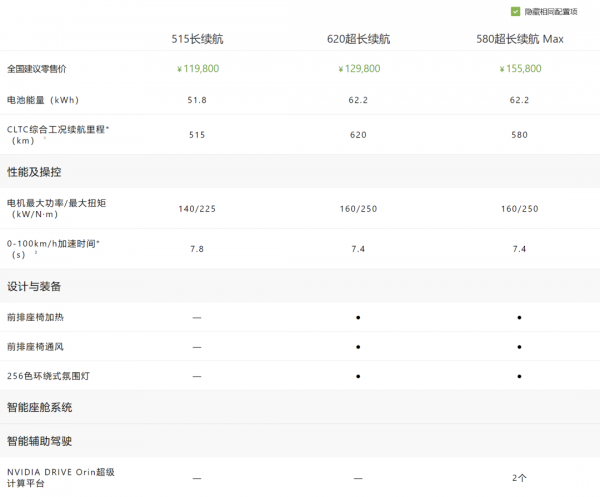Select the 580超长续航 Max column header

pos(519,40)
